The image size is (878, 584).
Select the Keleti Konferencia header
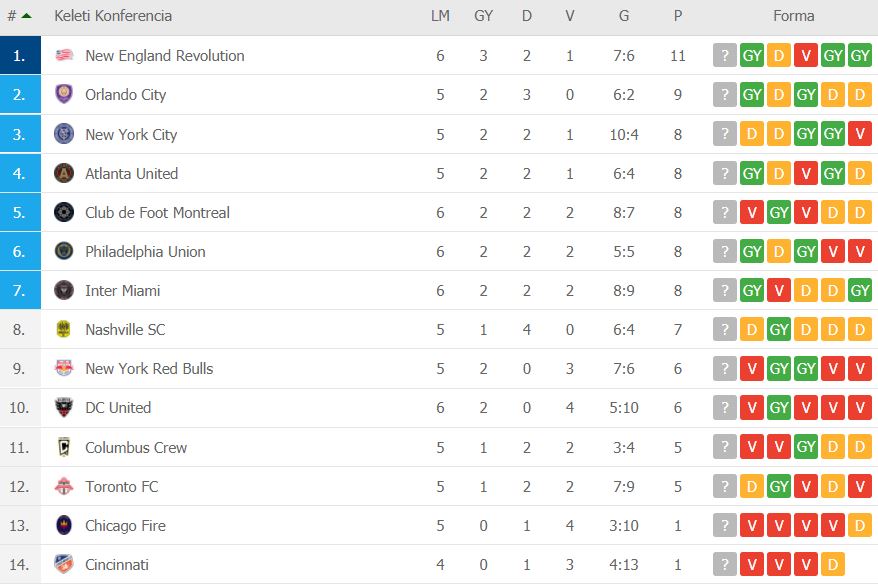[x=113, y=16]
